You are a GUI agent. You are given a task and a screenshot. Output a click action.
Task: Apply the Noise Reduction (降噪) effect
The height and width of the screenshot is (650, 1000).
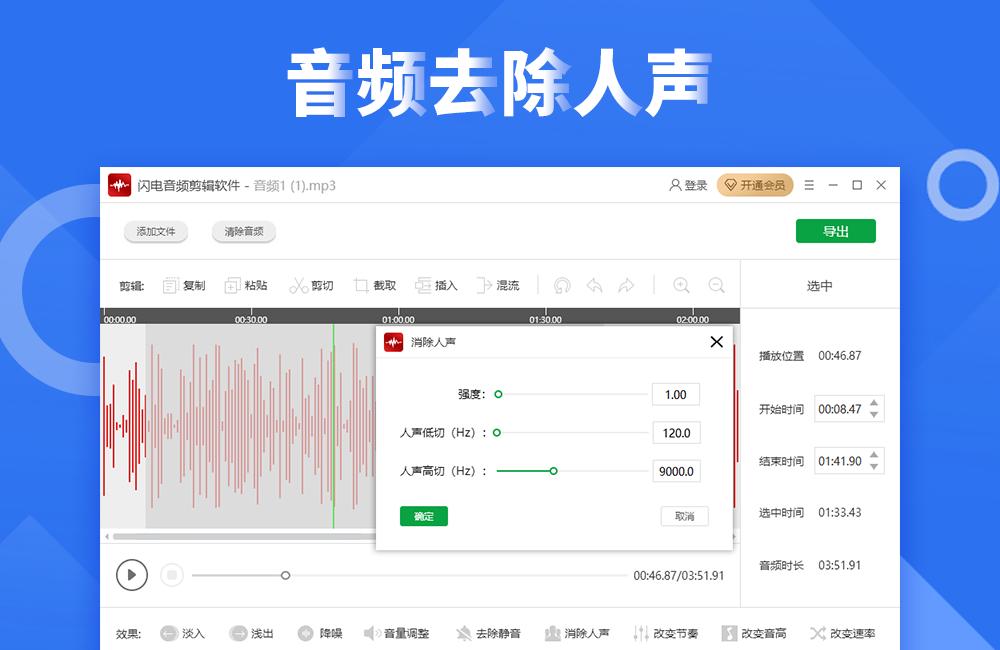point(320,633)
